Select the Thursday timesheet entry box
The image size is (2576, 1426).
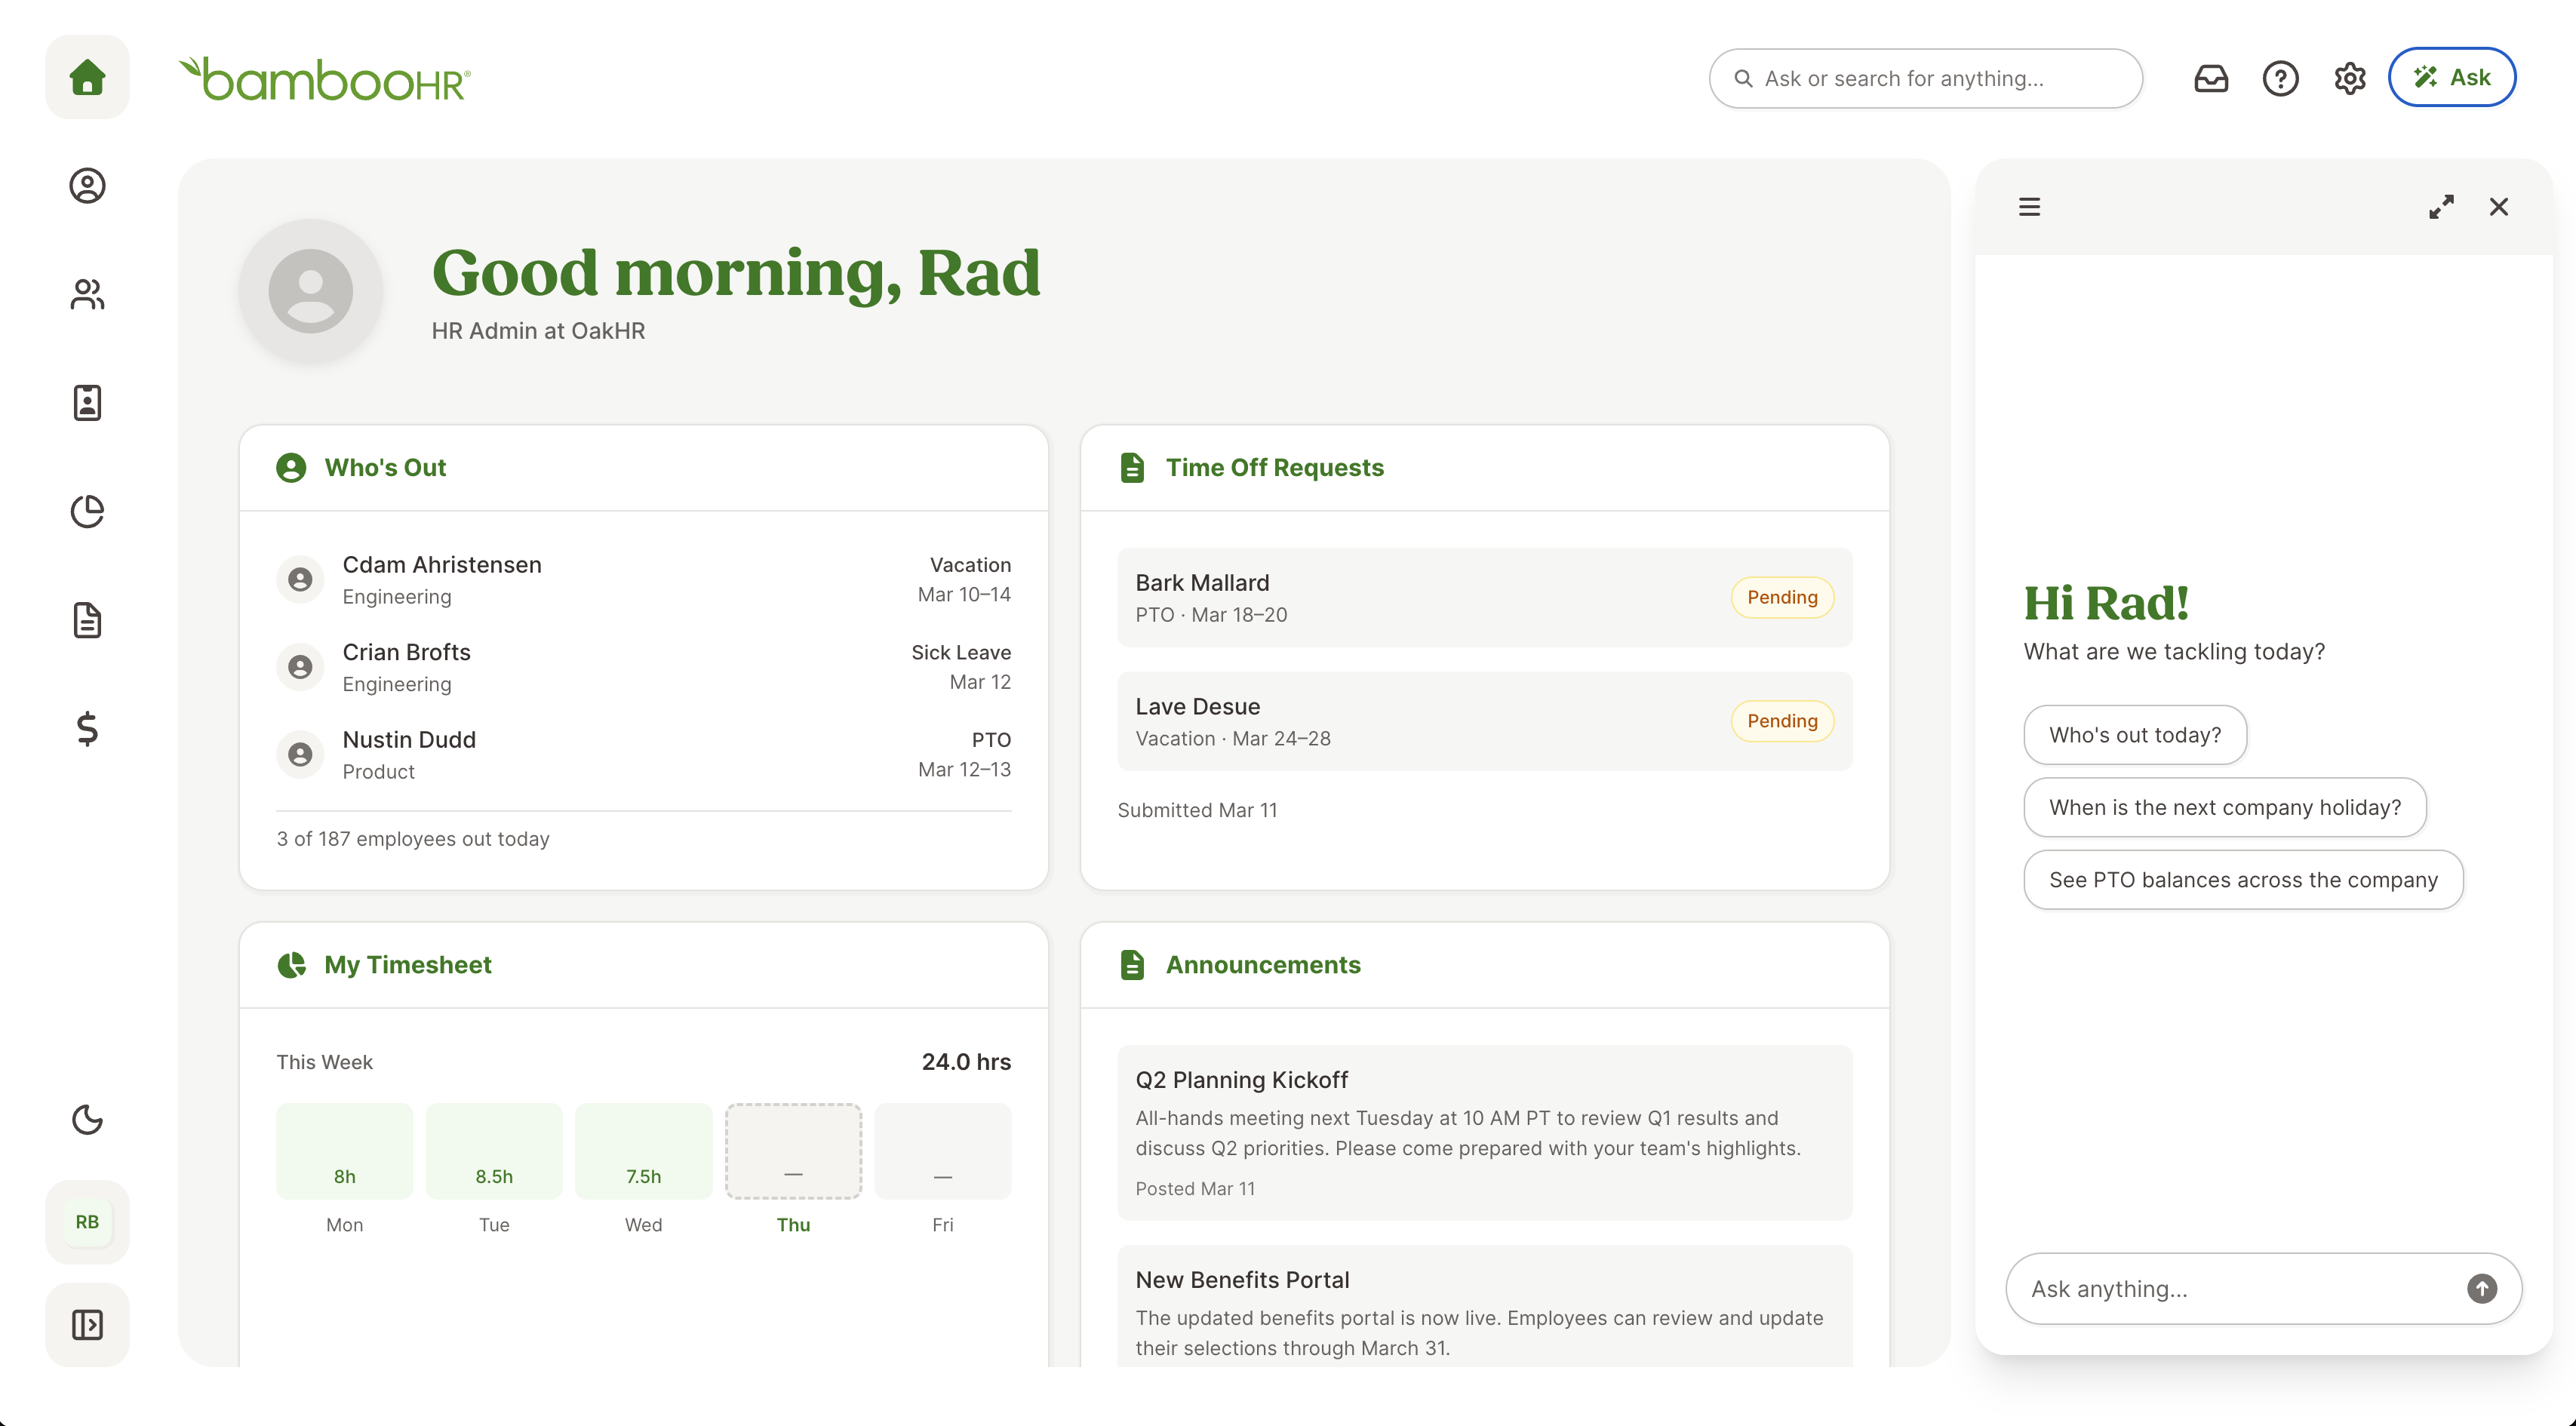coord(793,1151)
